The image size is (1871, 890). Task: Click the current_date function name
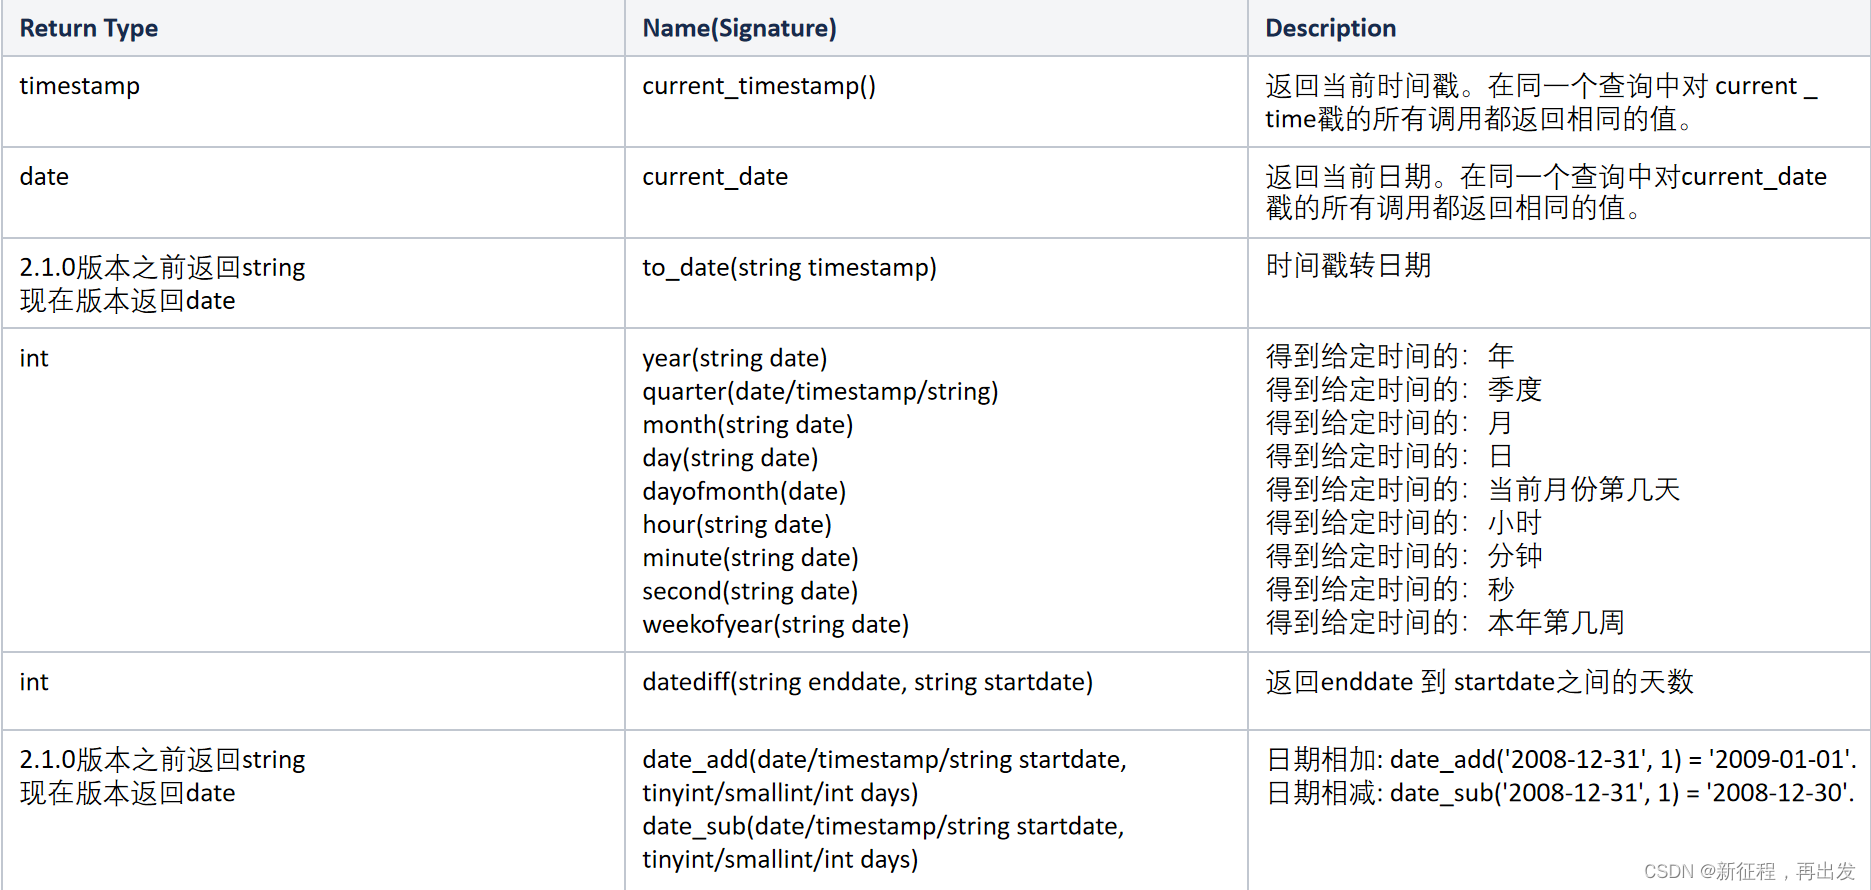[715, 177]
